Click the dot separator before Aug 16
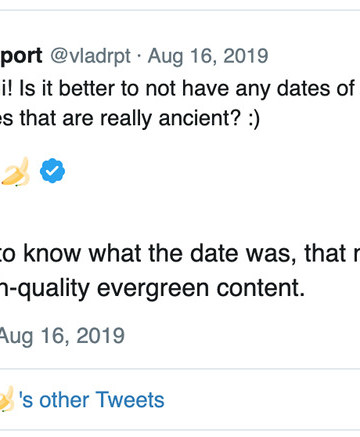 [139, 57]
